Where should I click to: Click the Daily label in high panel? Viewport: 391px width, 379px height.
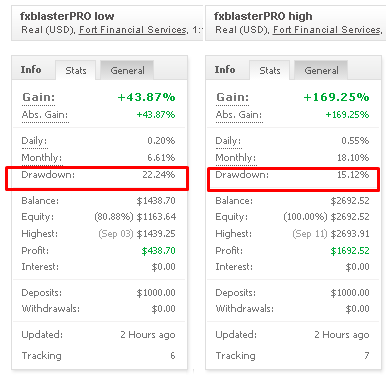point(228,141)
